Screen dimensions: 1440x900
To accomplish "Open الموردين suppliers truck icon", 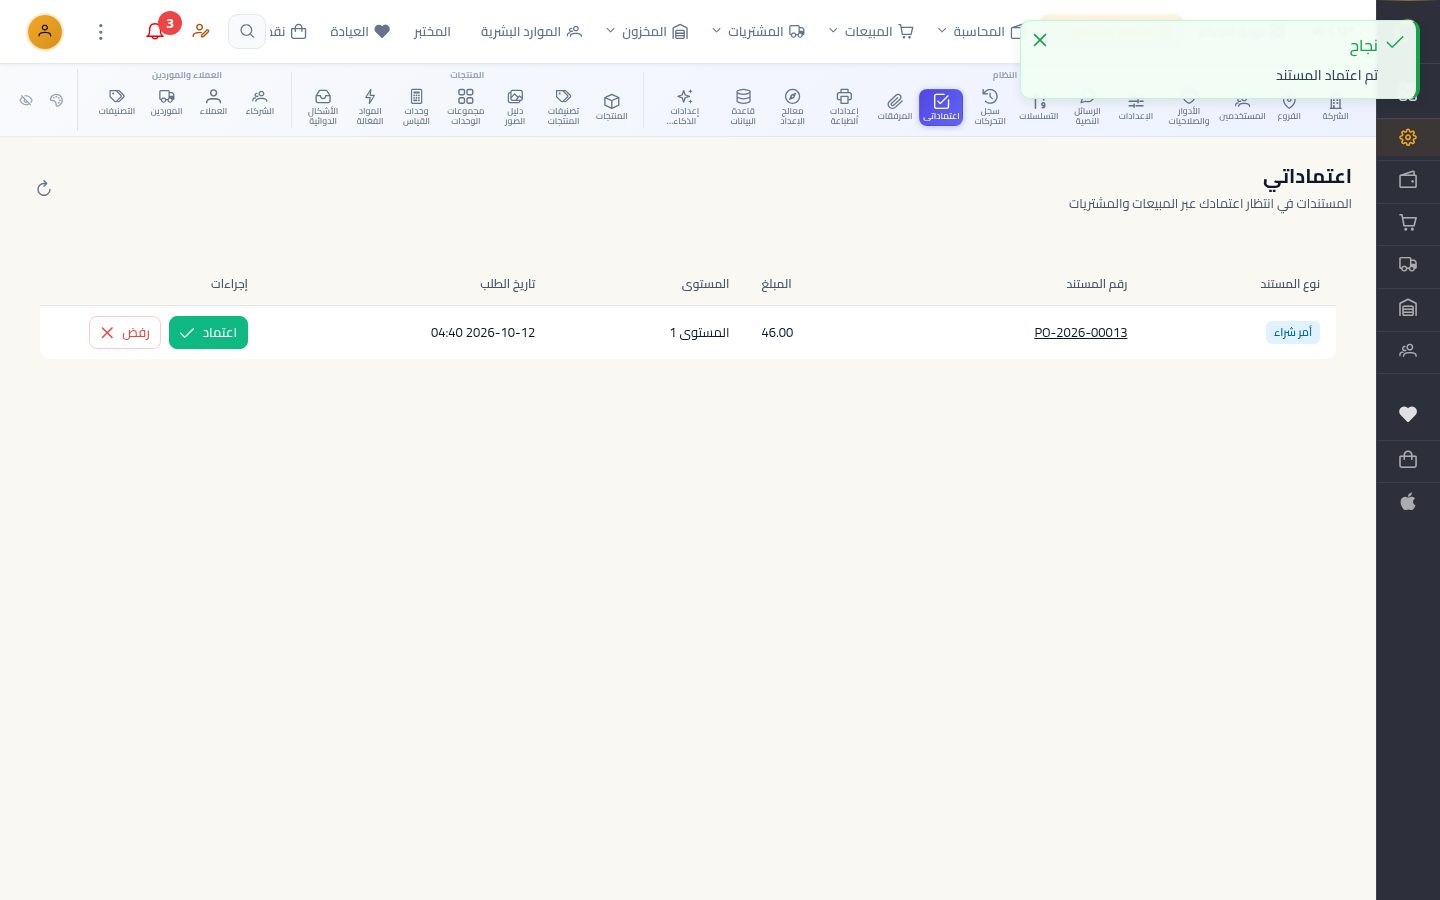I will coord(167,102).
